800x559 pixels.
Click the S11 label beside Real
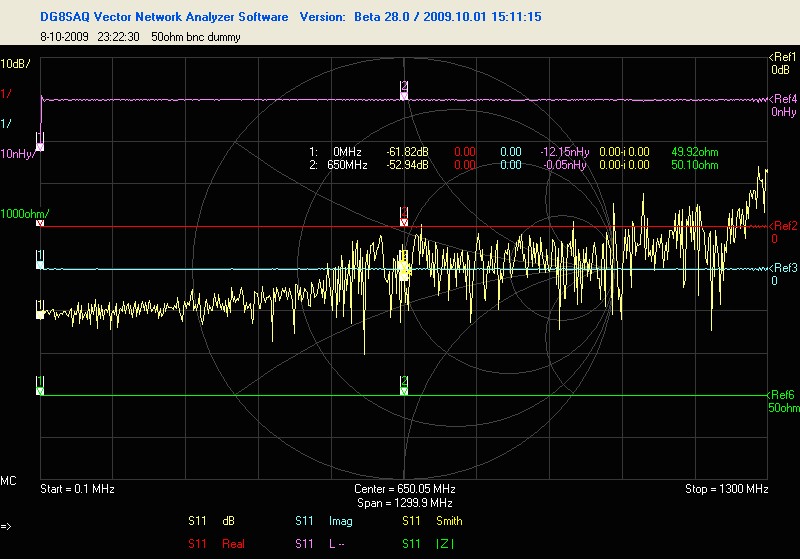197,544
